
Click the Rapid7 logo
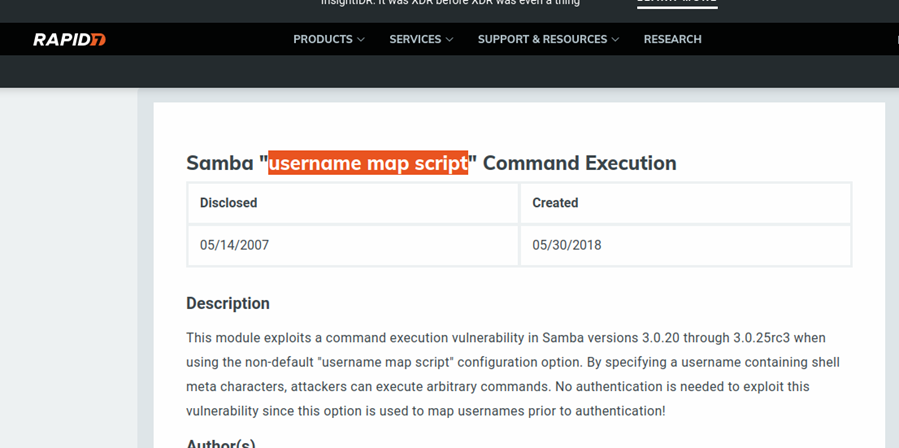(x=69, y=40)
